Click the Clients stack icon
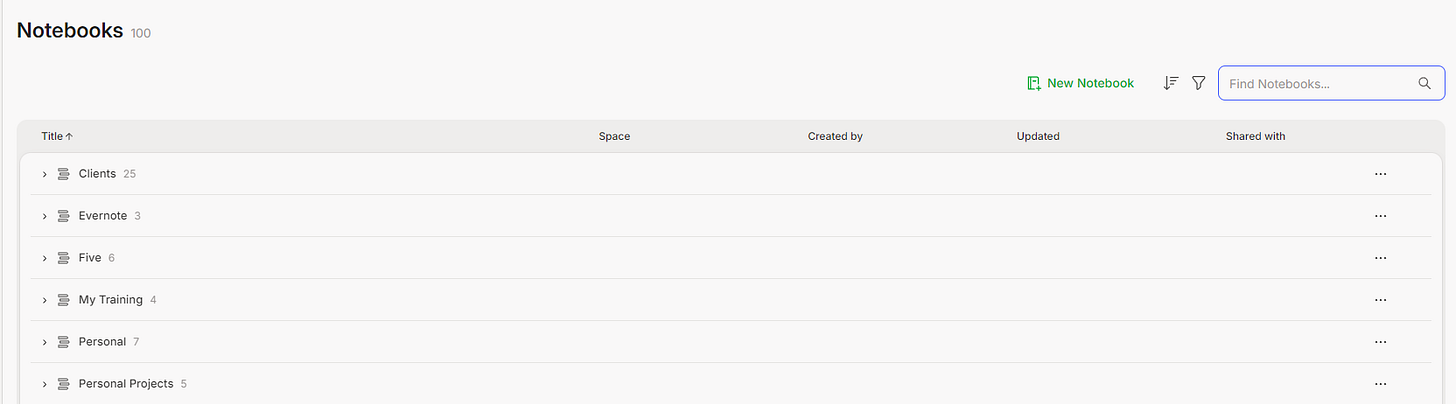Screen dimensions: 1456x404 pyautogui.click(x=63, y=174)
